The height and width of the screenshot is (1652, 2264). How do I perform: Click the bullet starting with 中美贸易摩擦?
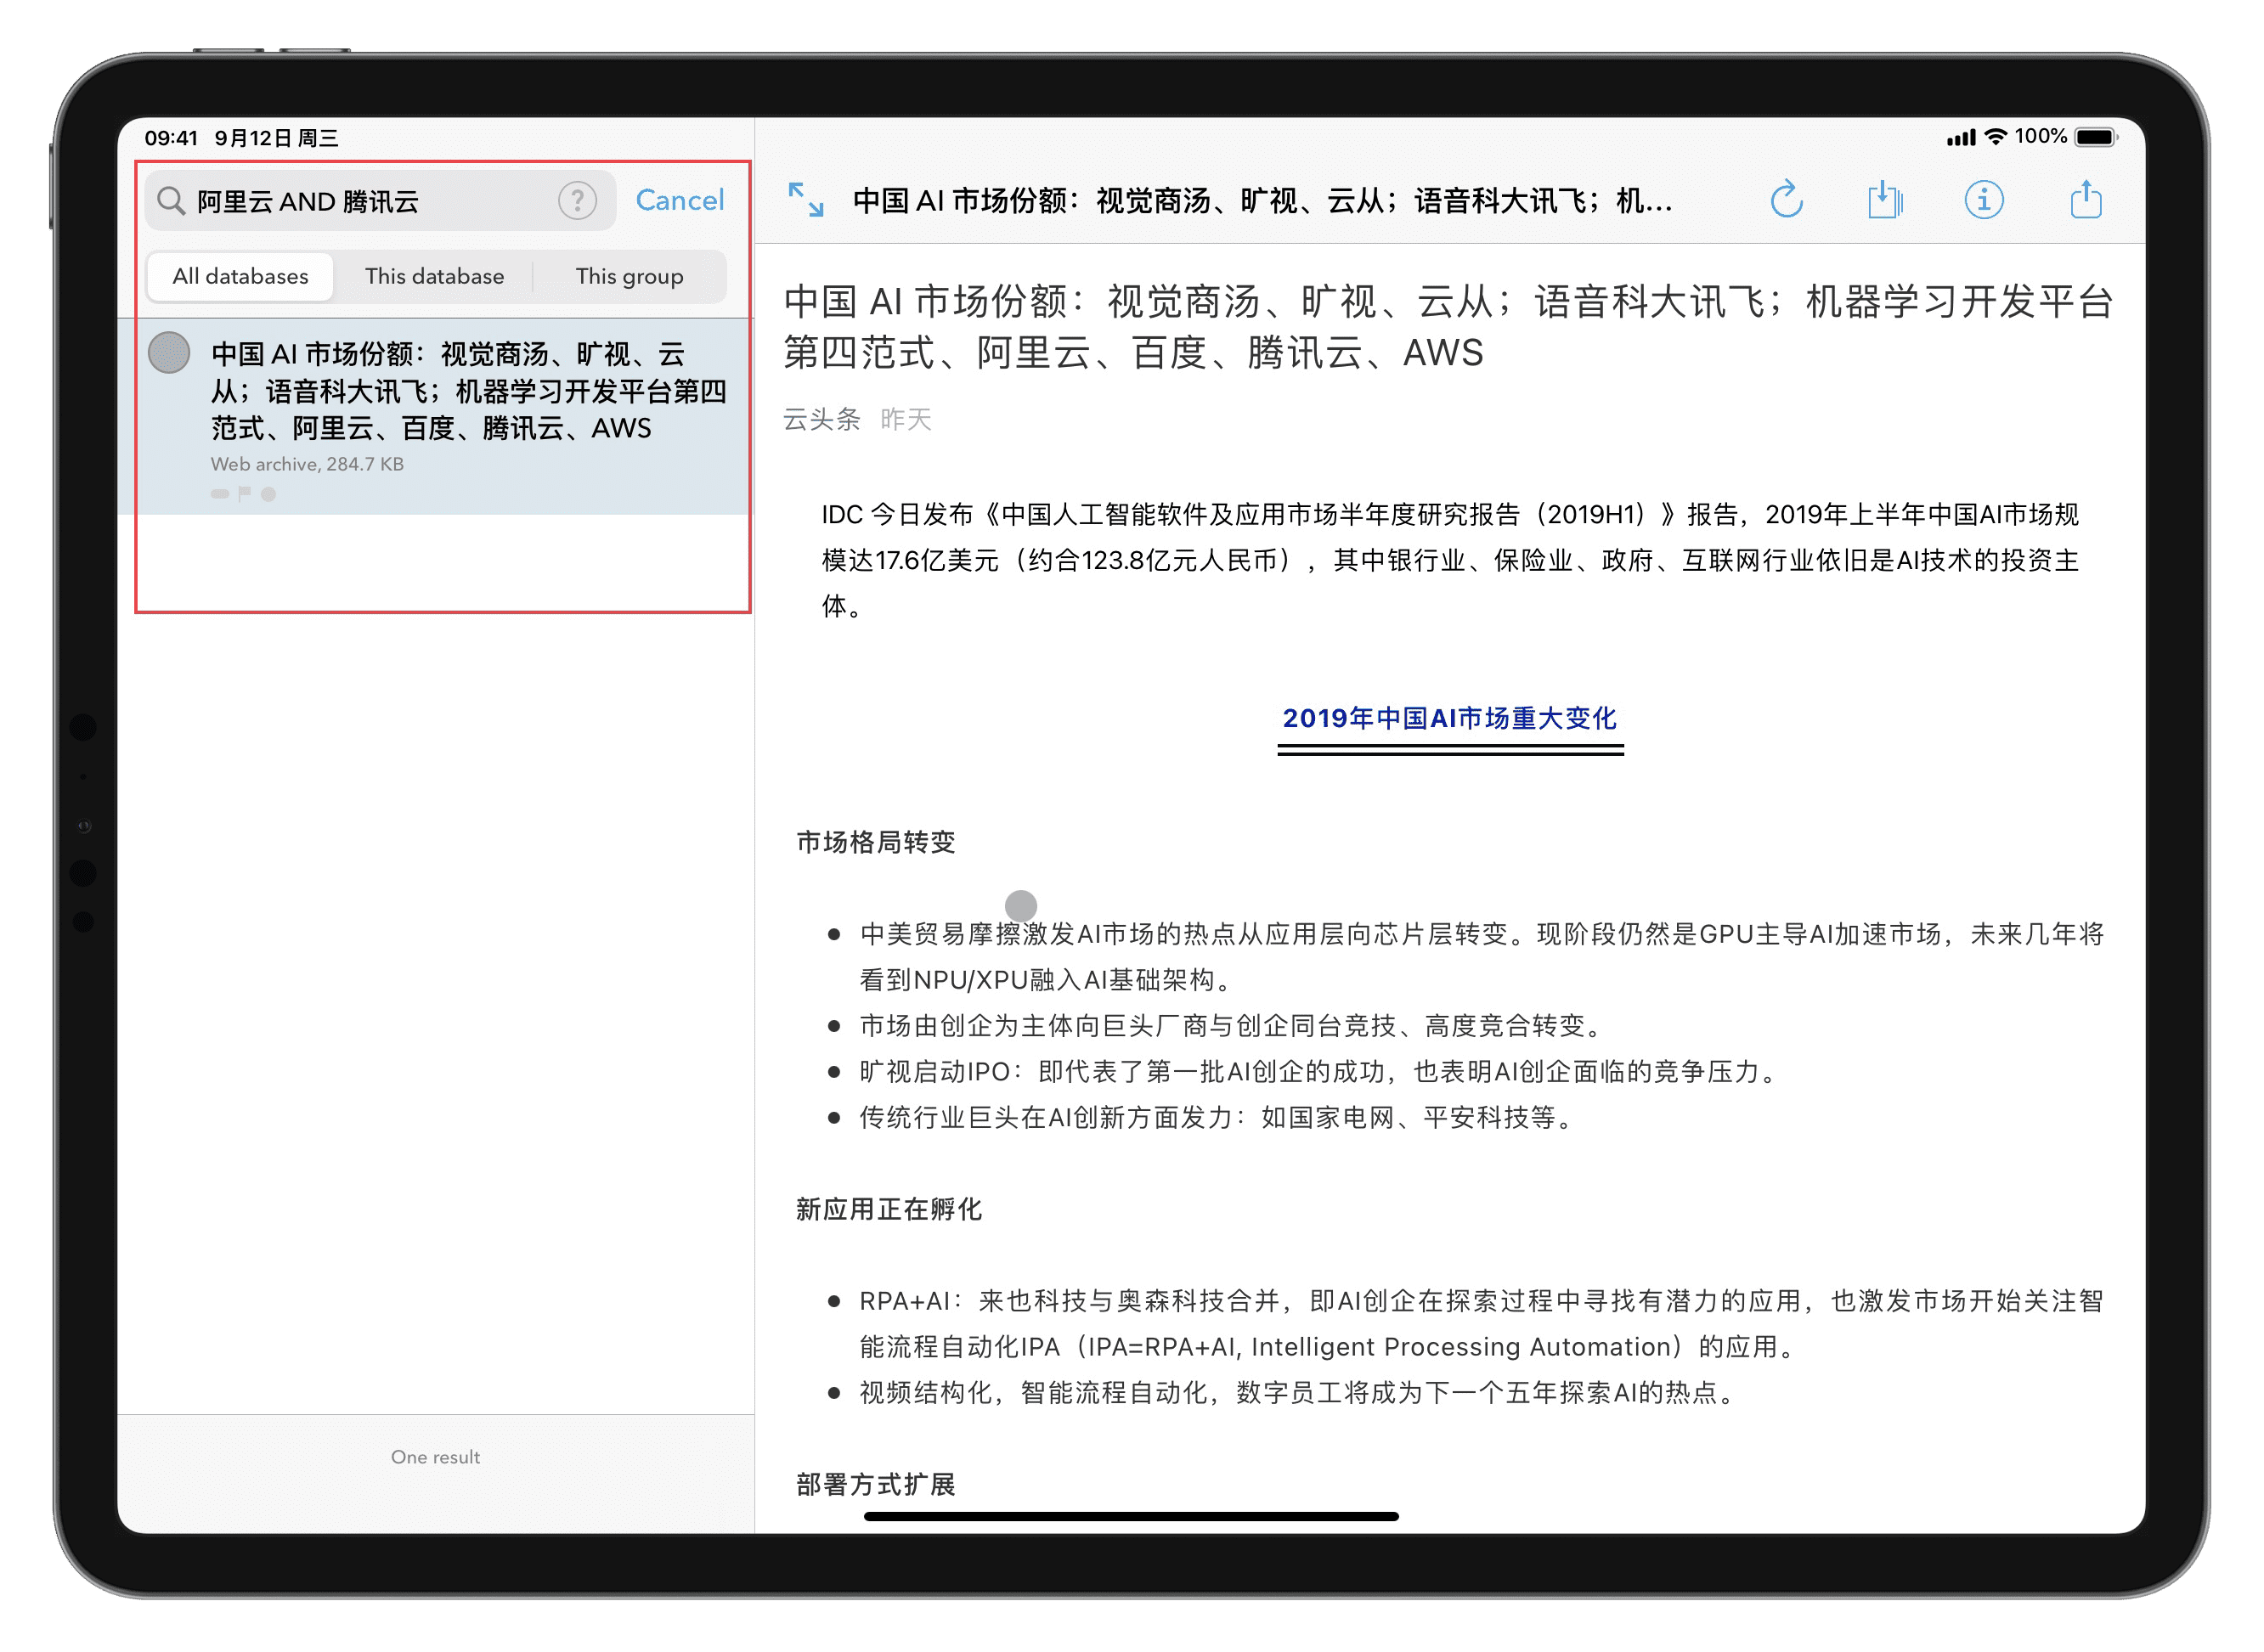pos(1481,957)
